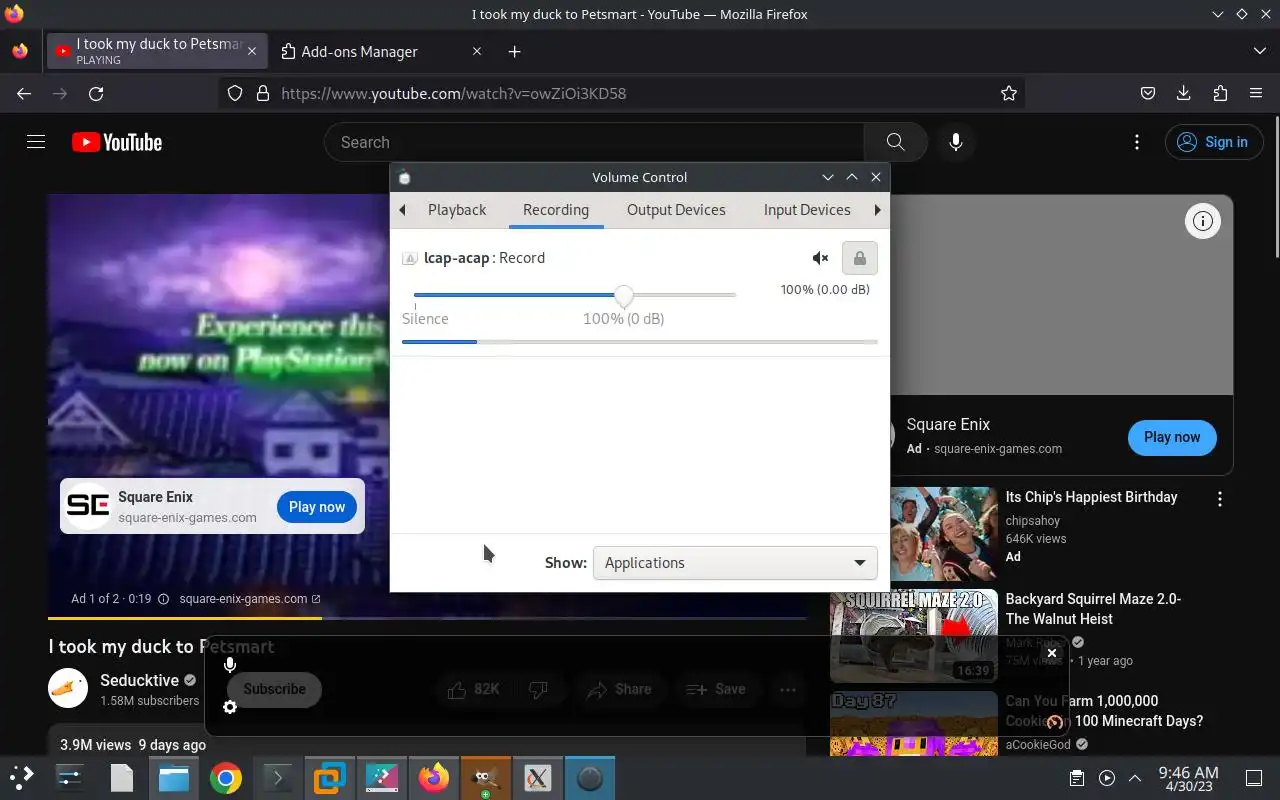Close the YouTube browser tab
This screenshot has height=800, width=1280.
click(252, 51)
